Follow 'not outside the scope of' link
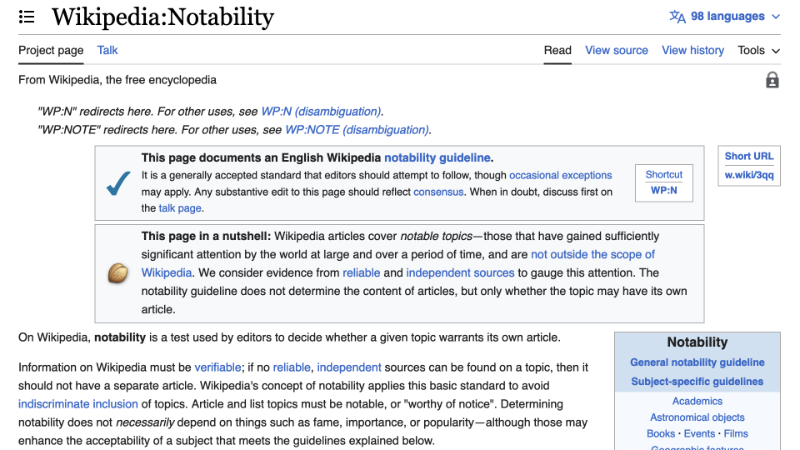800x450 pixels. (593, 254)
